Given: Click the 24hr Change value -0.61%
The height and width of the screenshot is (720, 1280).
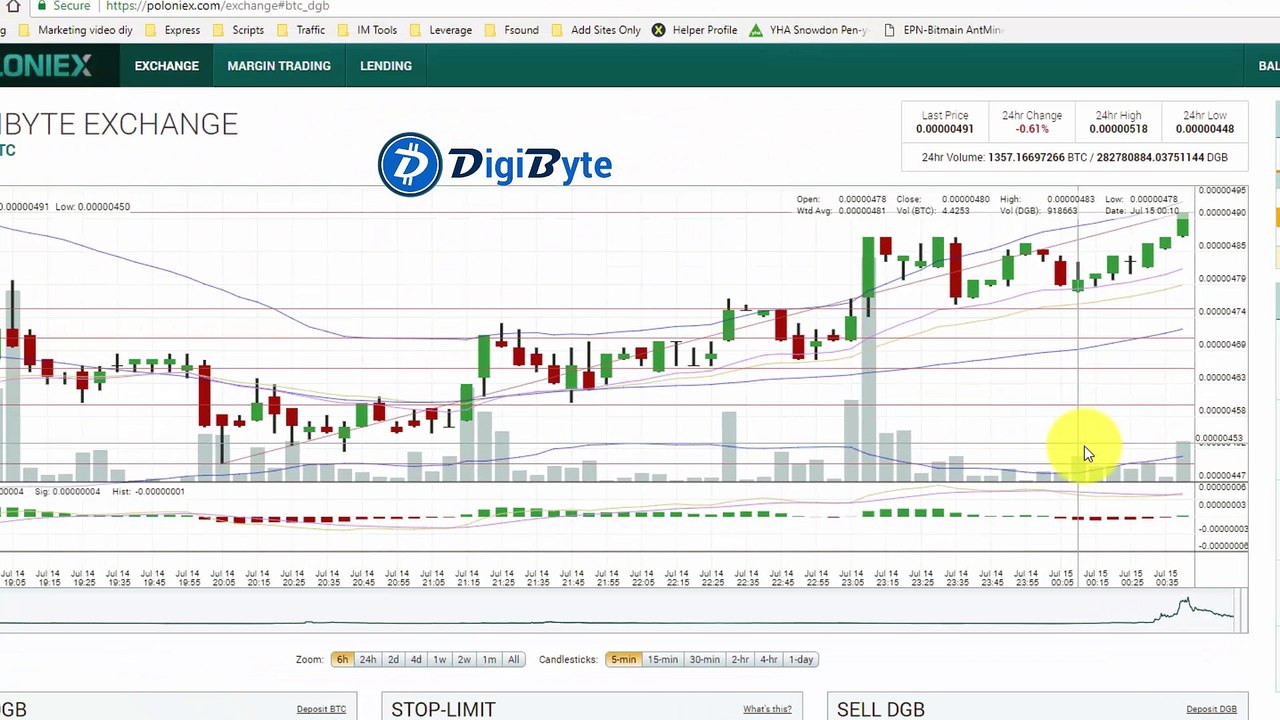Looking at the screenshot, I should (x=1032, y=129).
